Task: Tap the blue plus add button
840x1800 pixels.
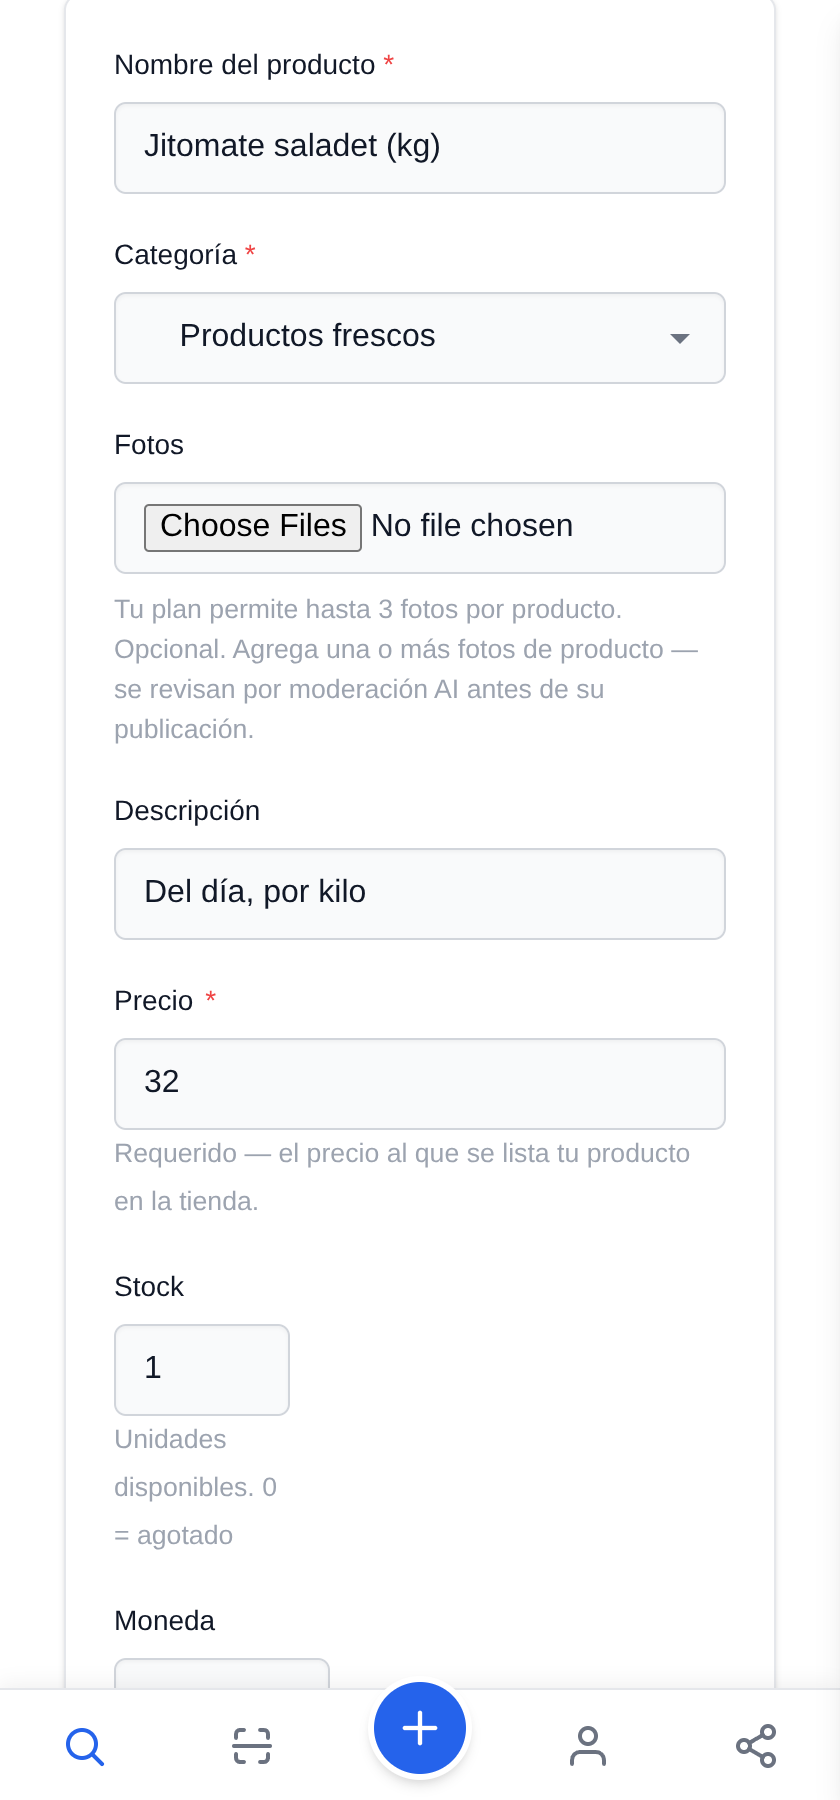Action: pyautogui.click(x=420, y=1728)
